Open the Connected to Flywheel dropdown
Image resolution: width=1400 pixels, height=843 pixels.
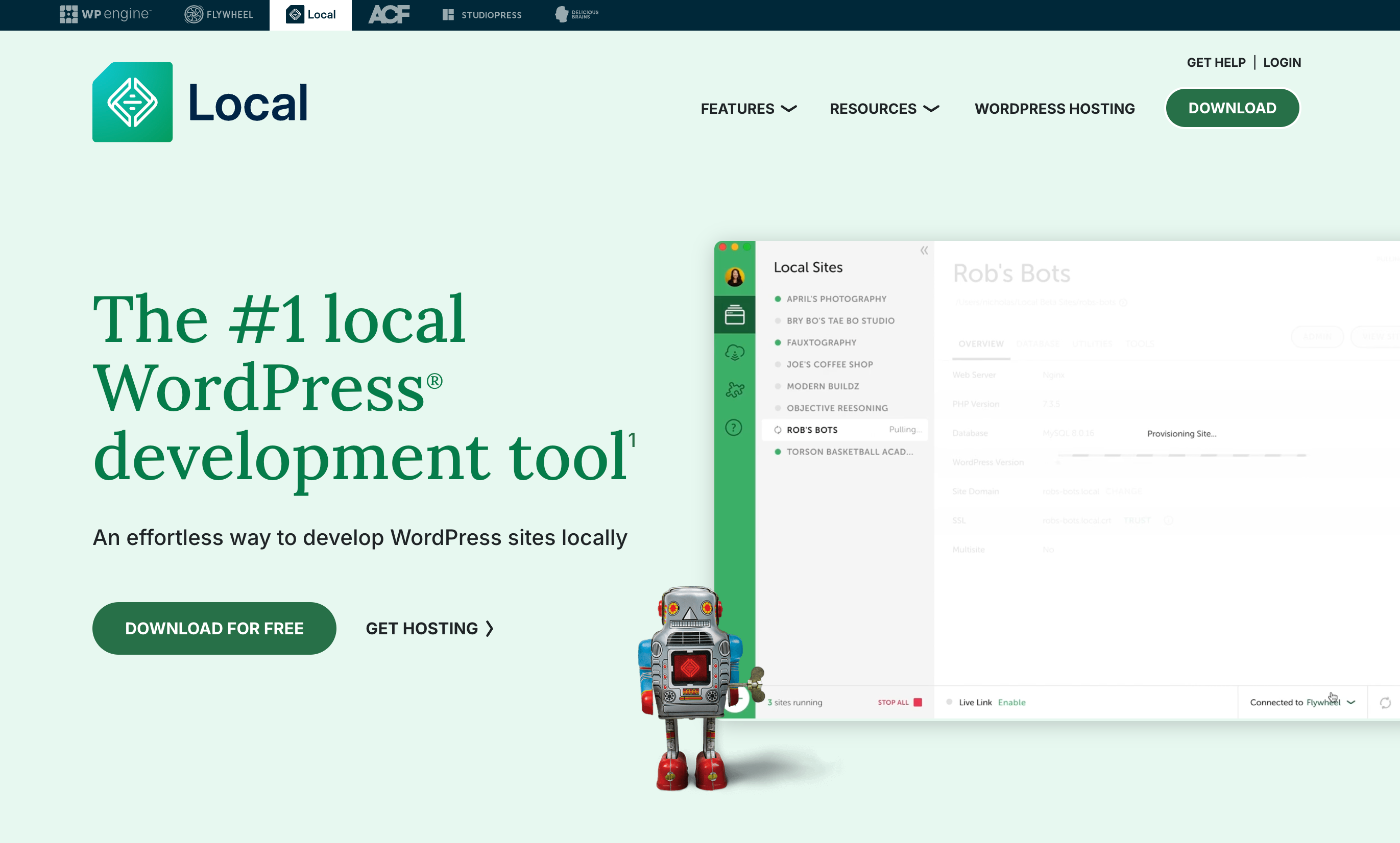[1303, 702]
